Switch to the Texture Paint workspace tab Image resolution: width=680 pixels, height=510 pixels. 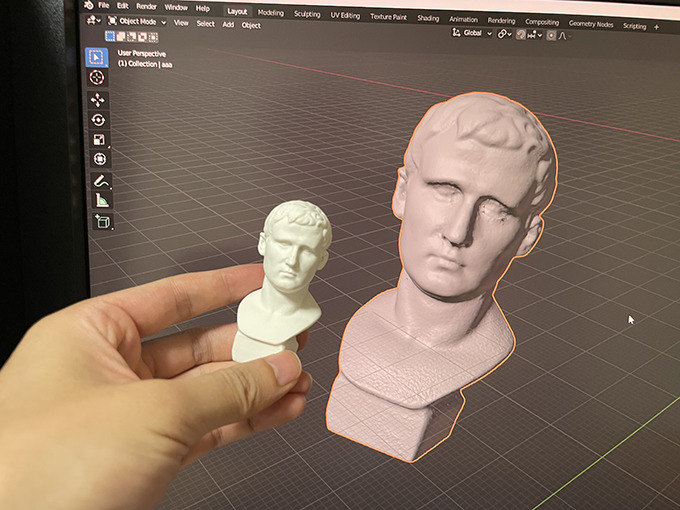[x=389, y=17]
